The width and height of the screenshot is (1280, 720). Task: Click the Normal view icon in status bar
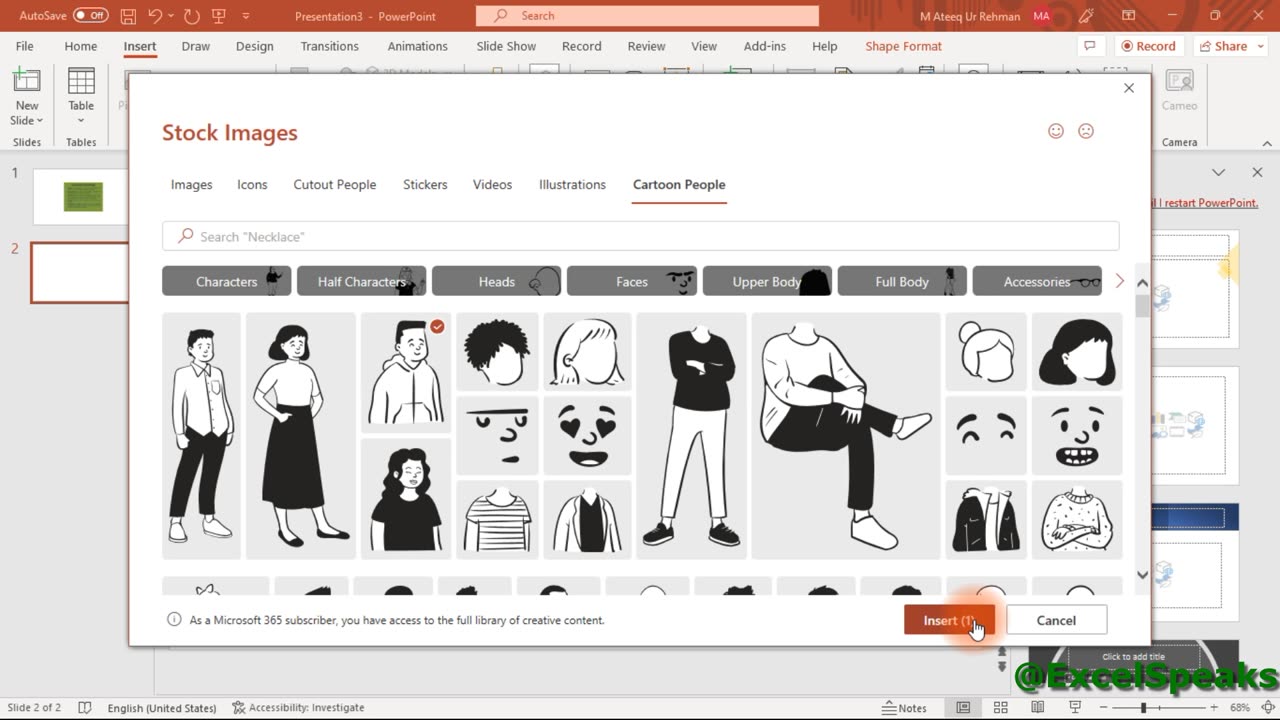(963, 707)
